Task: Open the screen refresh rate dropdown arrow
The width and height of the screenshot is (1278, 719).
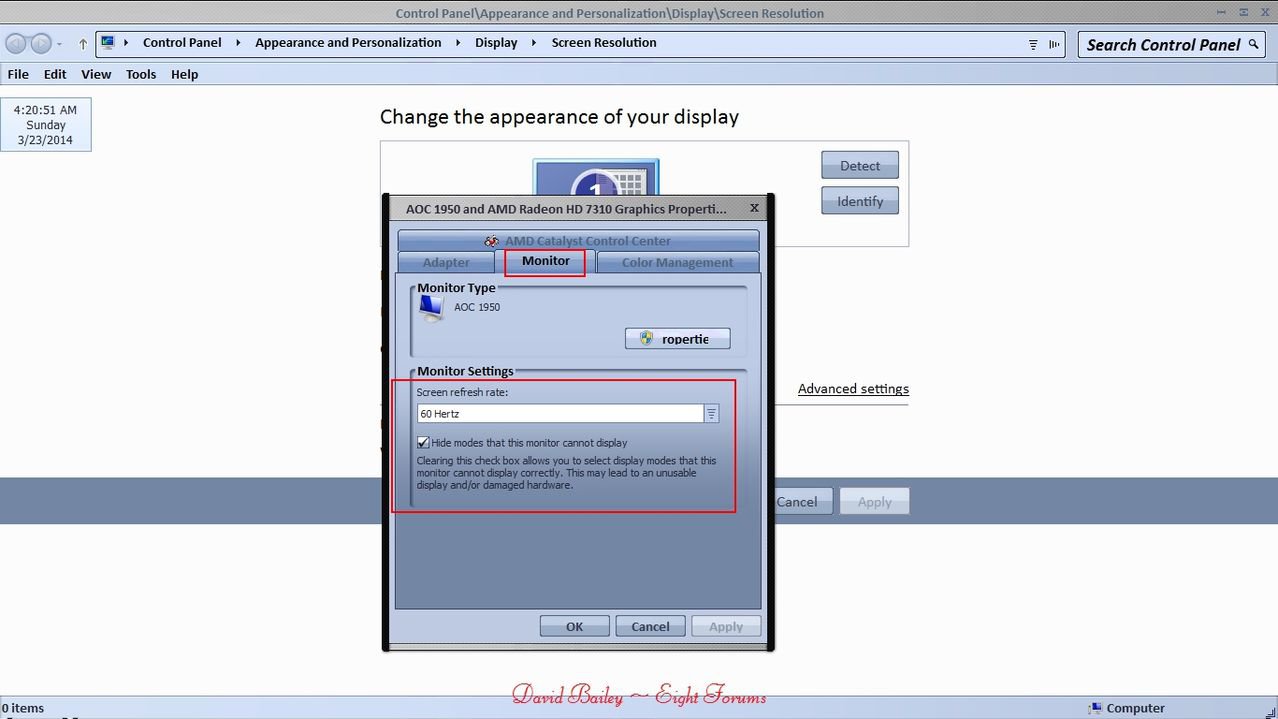Action: (x=712, y=414)
